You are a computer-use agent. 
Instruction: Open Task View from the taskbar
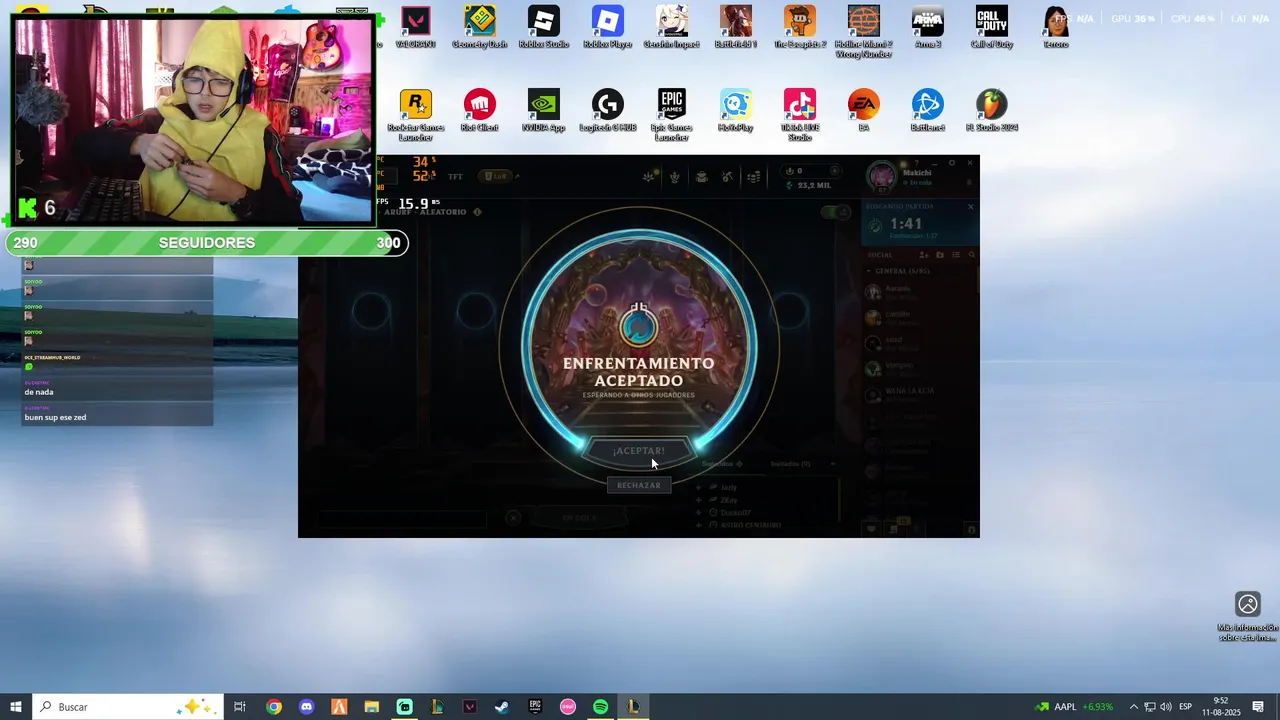(240, 707)
